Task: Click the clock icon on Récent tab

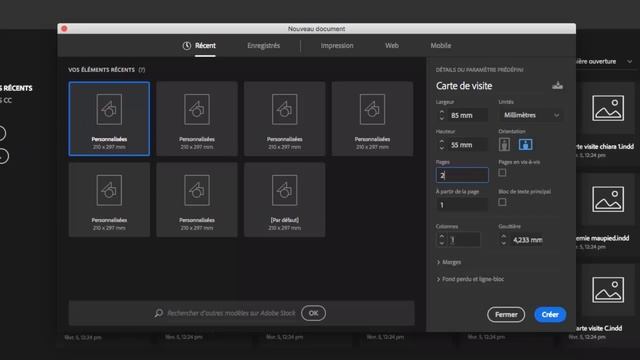Action: (x=187, y=46)
